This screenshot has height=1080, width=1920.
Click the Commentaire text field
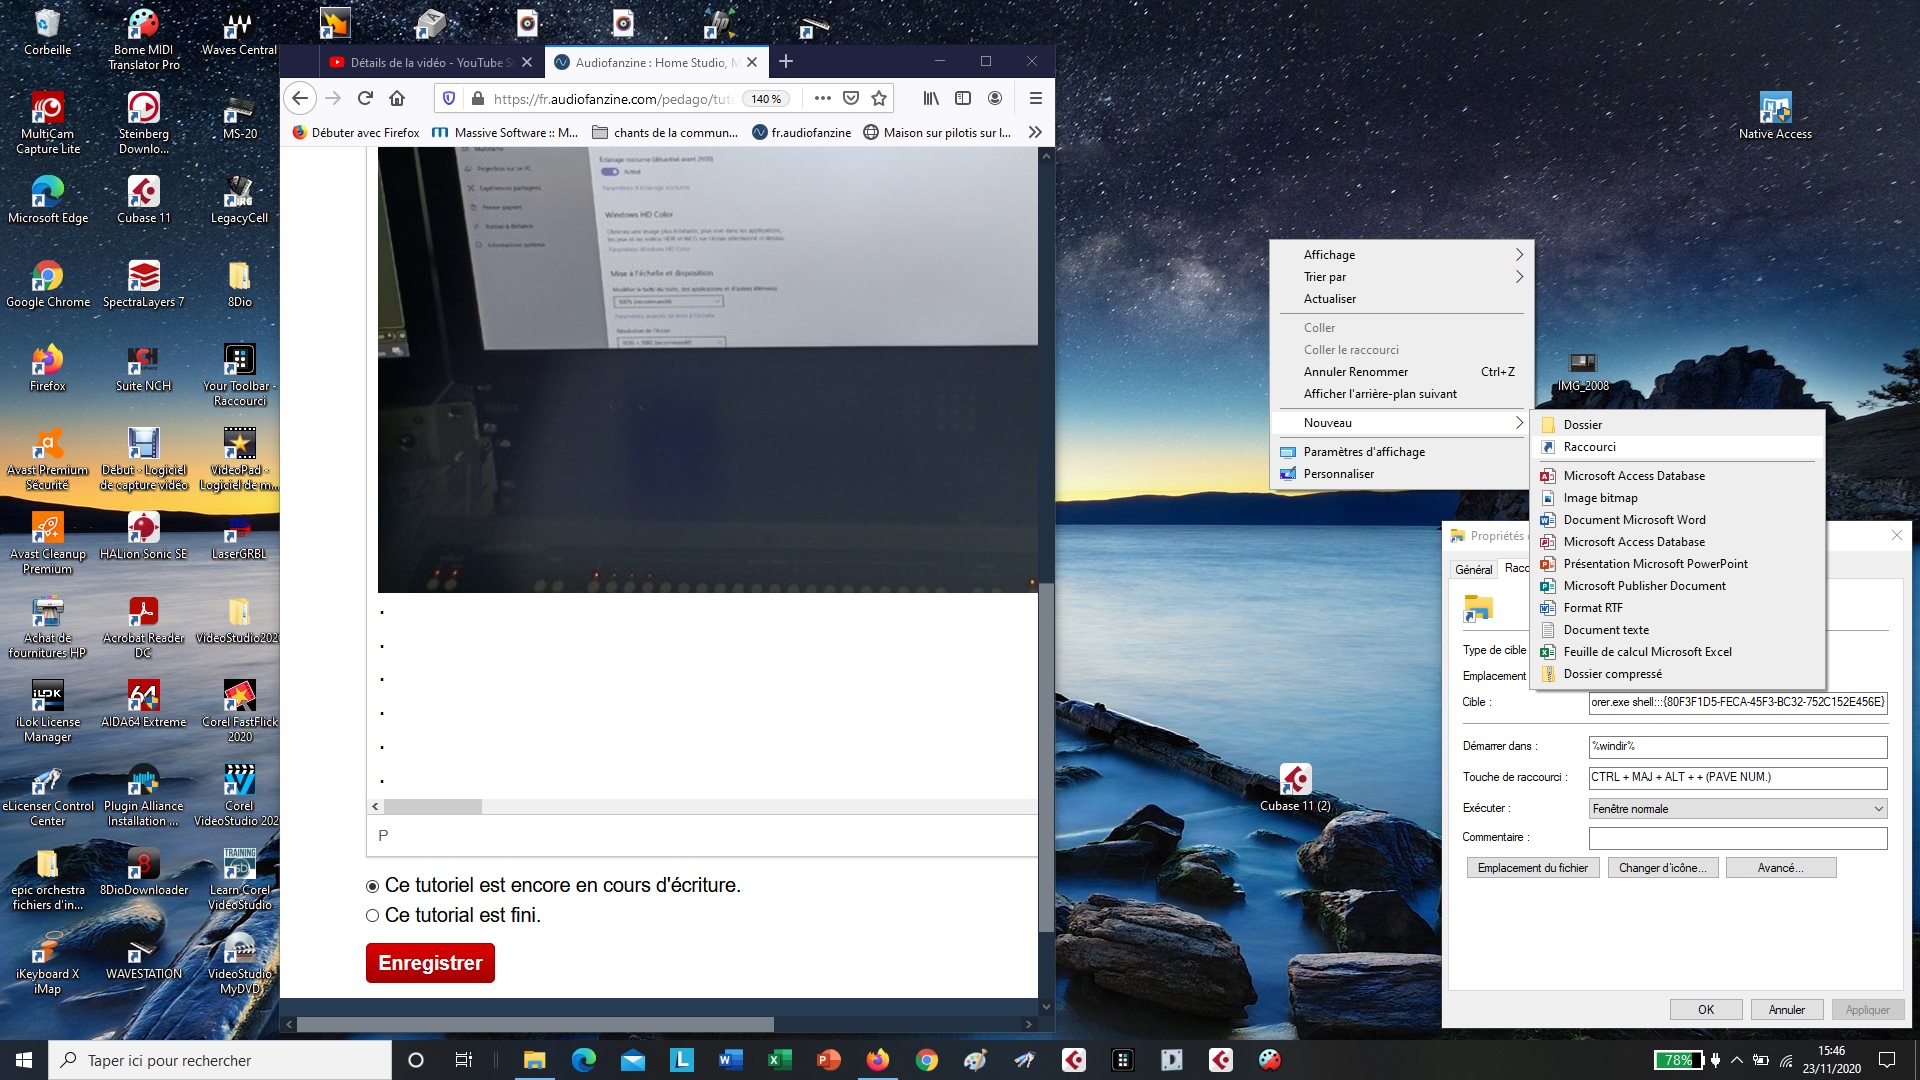point(1737,838)
